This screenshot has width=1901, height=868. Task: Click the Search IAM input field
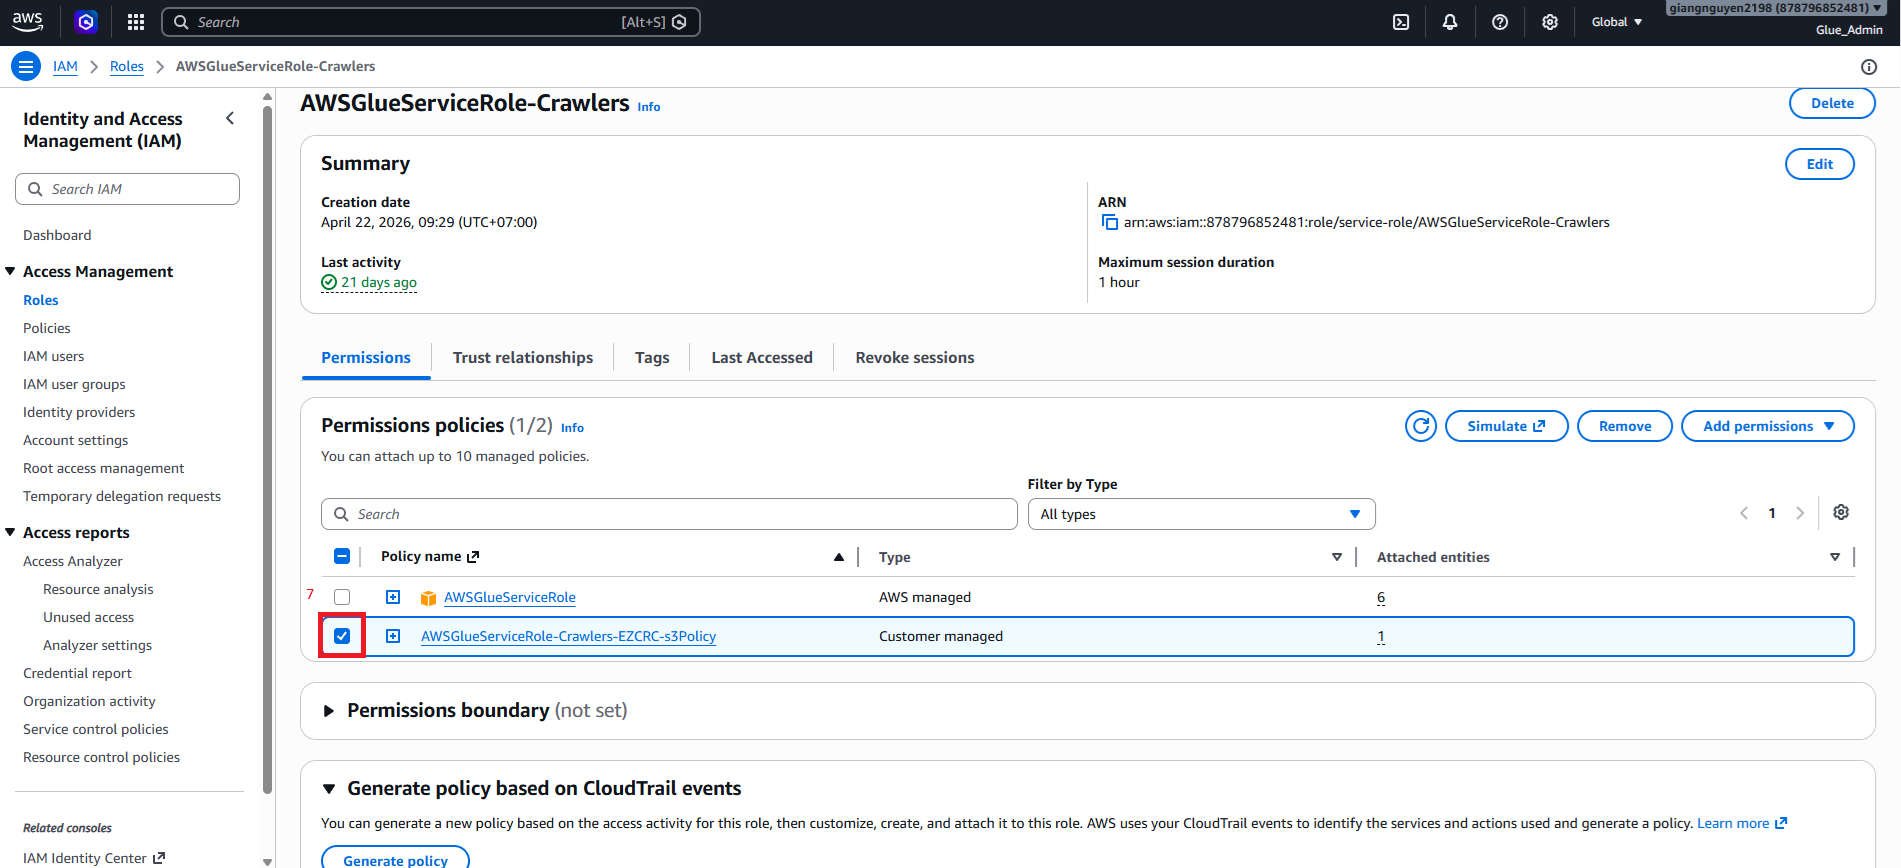point(128,189)
